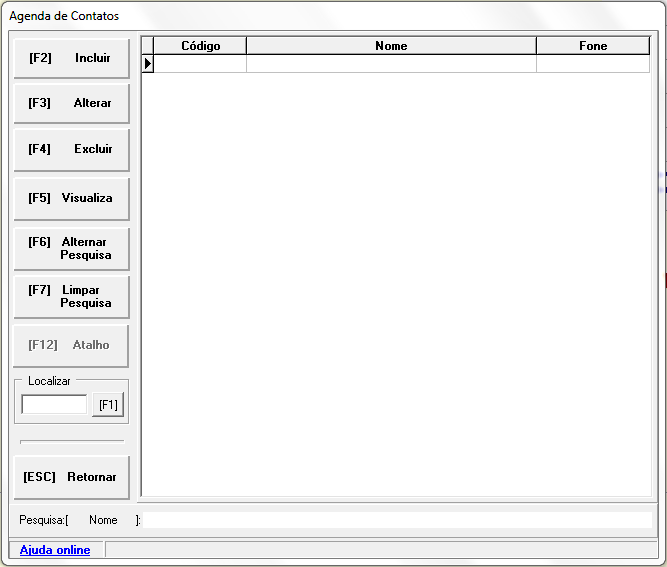Viewport: 667px width, 567px height.
Task: Switch search mode with Alternar Pesquisa
Action: click(71, 249)
